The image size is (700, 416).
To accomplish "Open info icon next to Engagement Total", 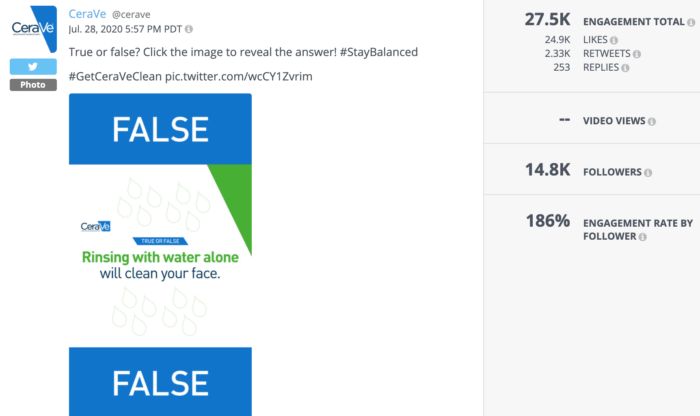I will (691, 22).
